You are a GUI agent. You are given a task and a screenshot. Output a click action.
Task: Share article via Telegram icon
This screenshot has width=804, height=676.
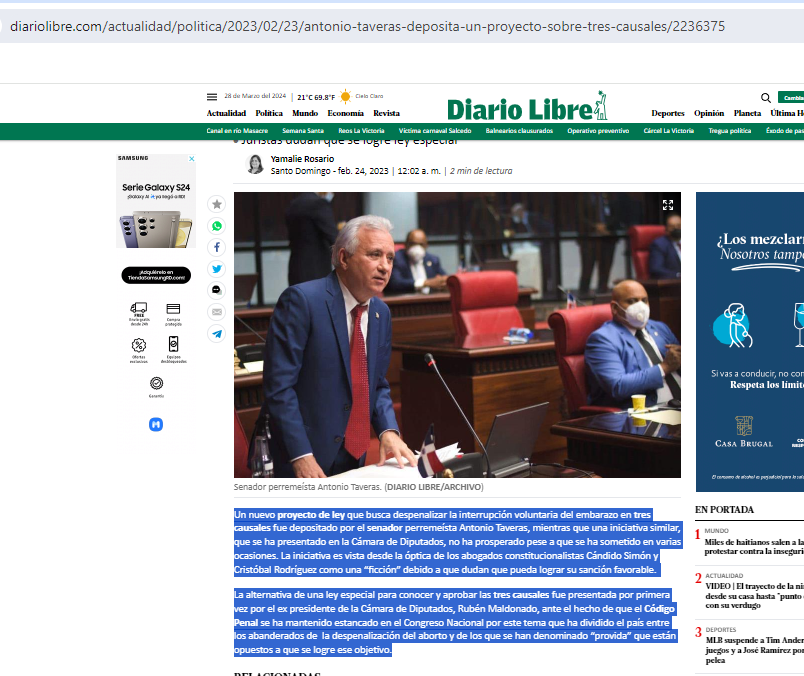coord(217,333)
